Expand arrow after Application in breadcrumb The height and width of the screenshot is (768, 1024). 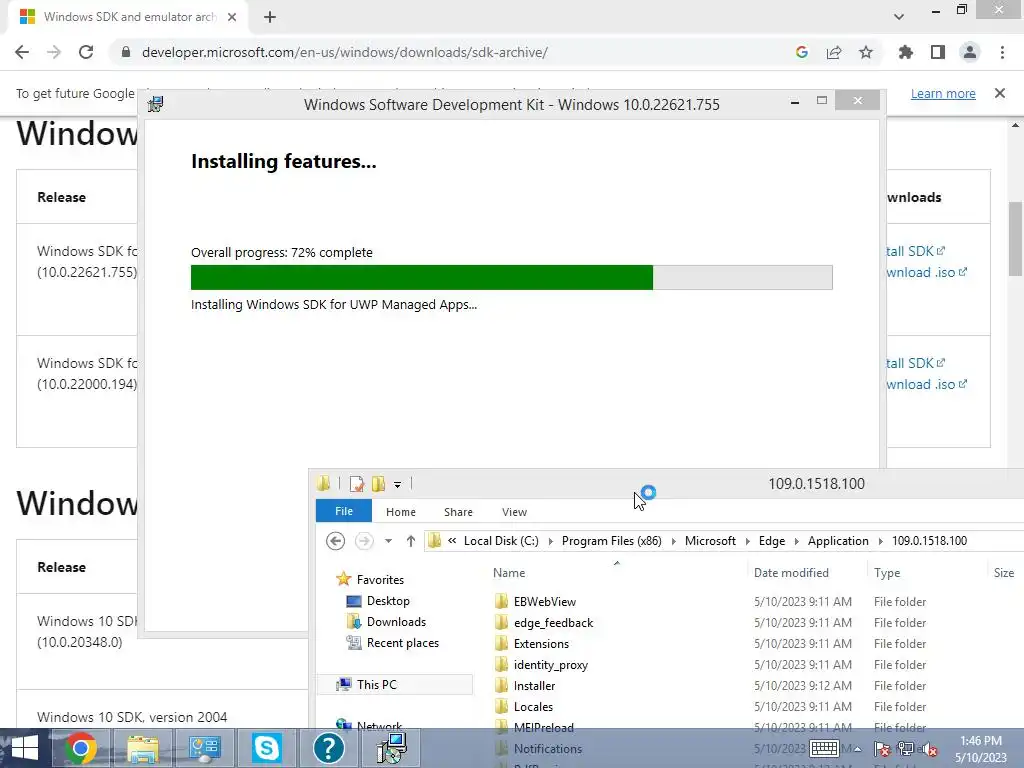[x=880, y=541]
